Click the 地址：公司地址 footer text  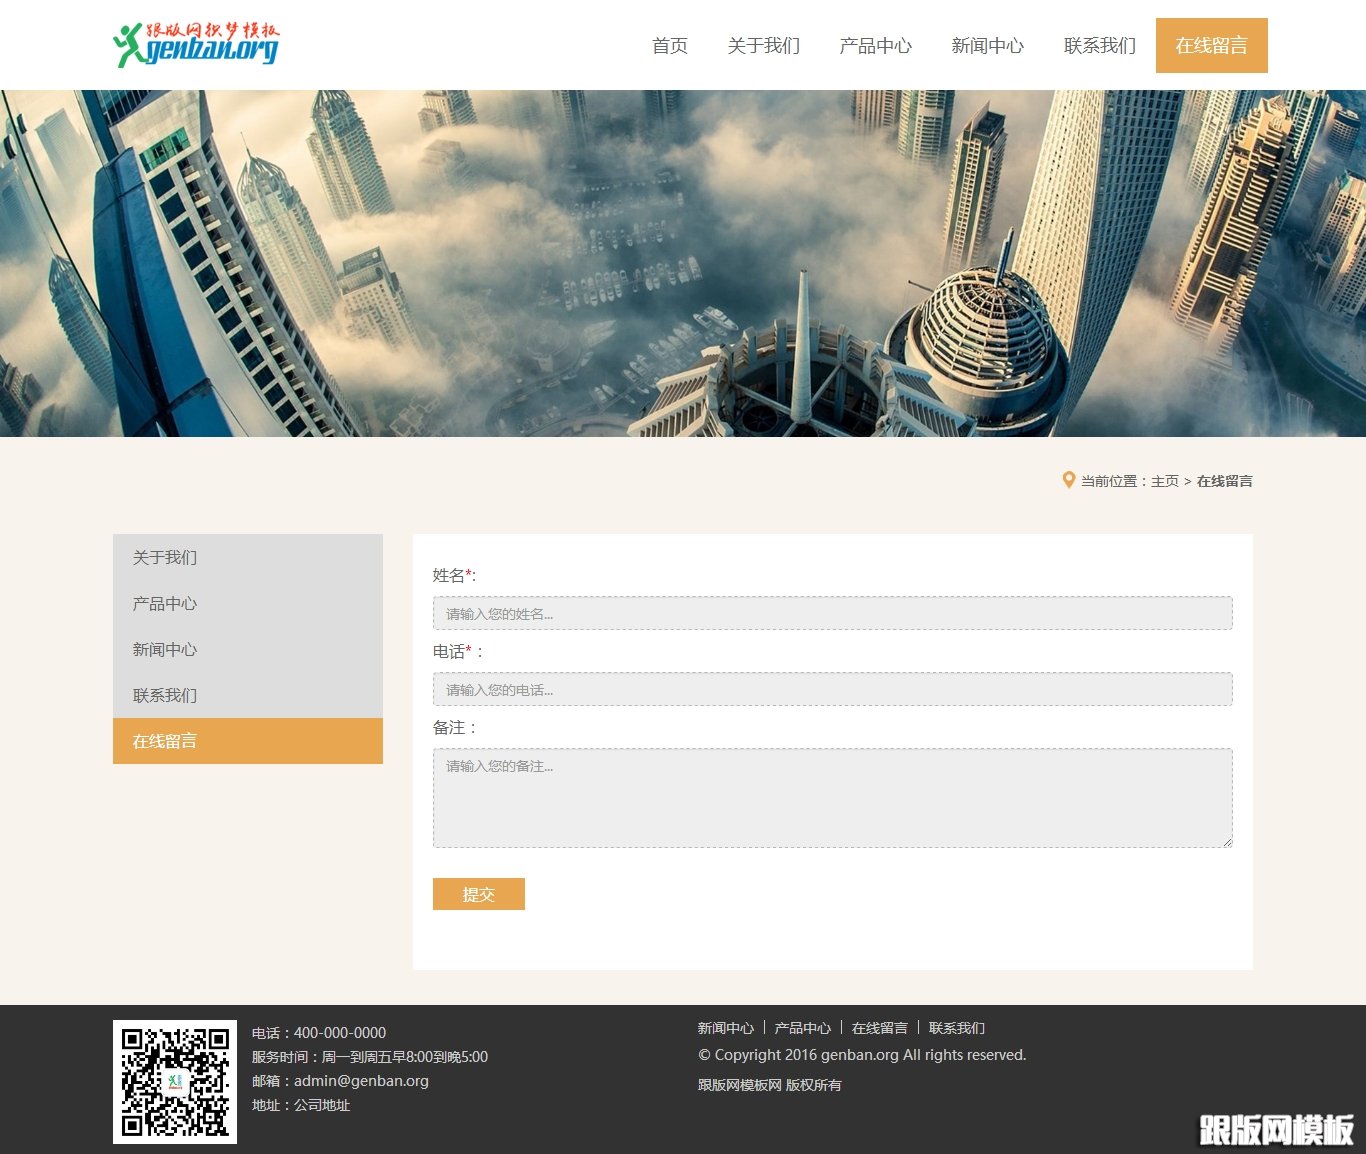tap(301, 1105)
